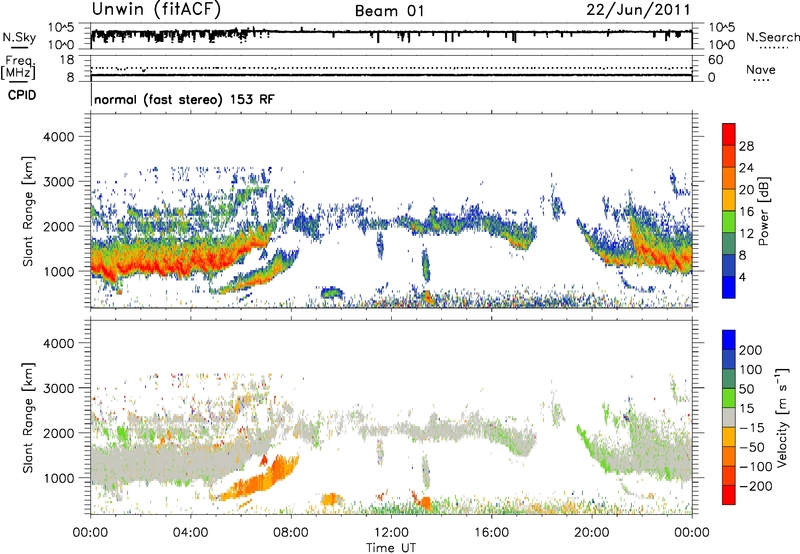This screenshot has width=800, height=554.
Task: Click the "Slant Range [km]" label of the velocity panel
Action: tap(28, 417)
